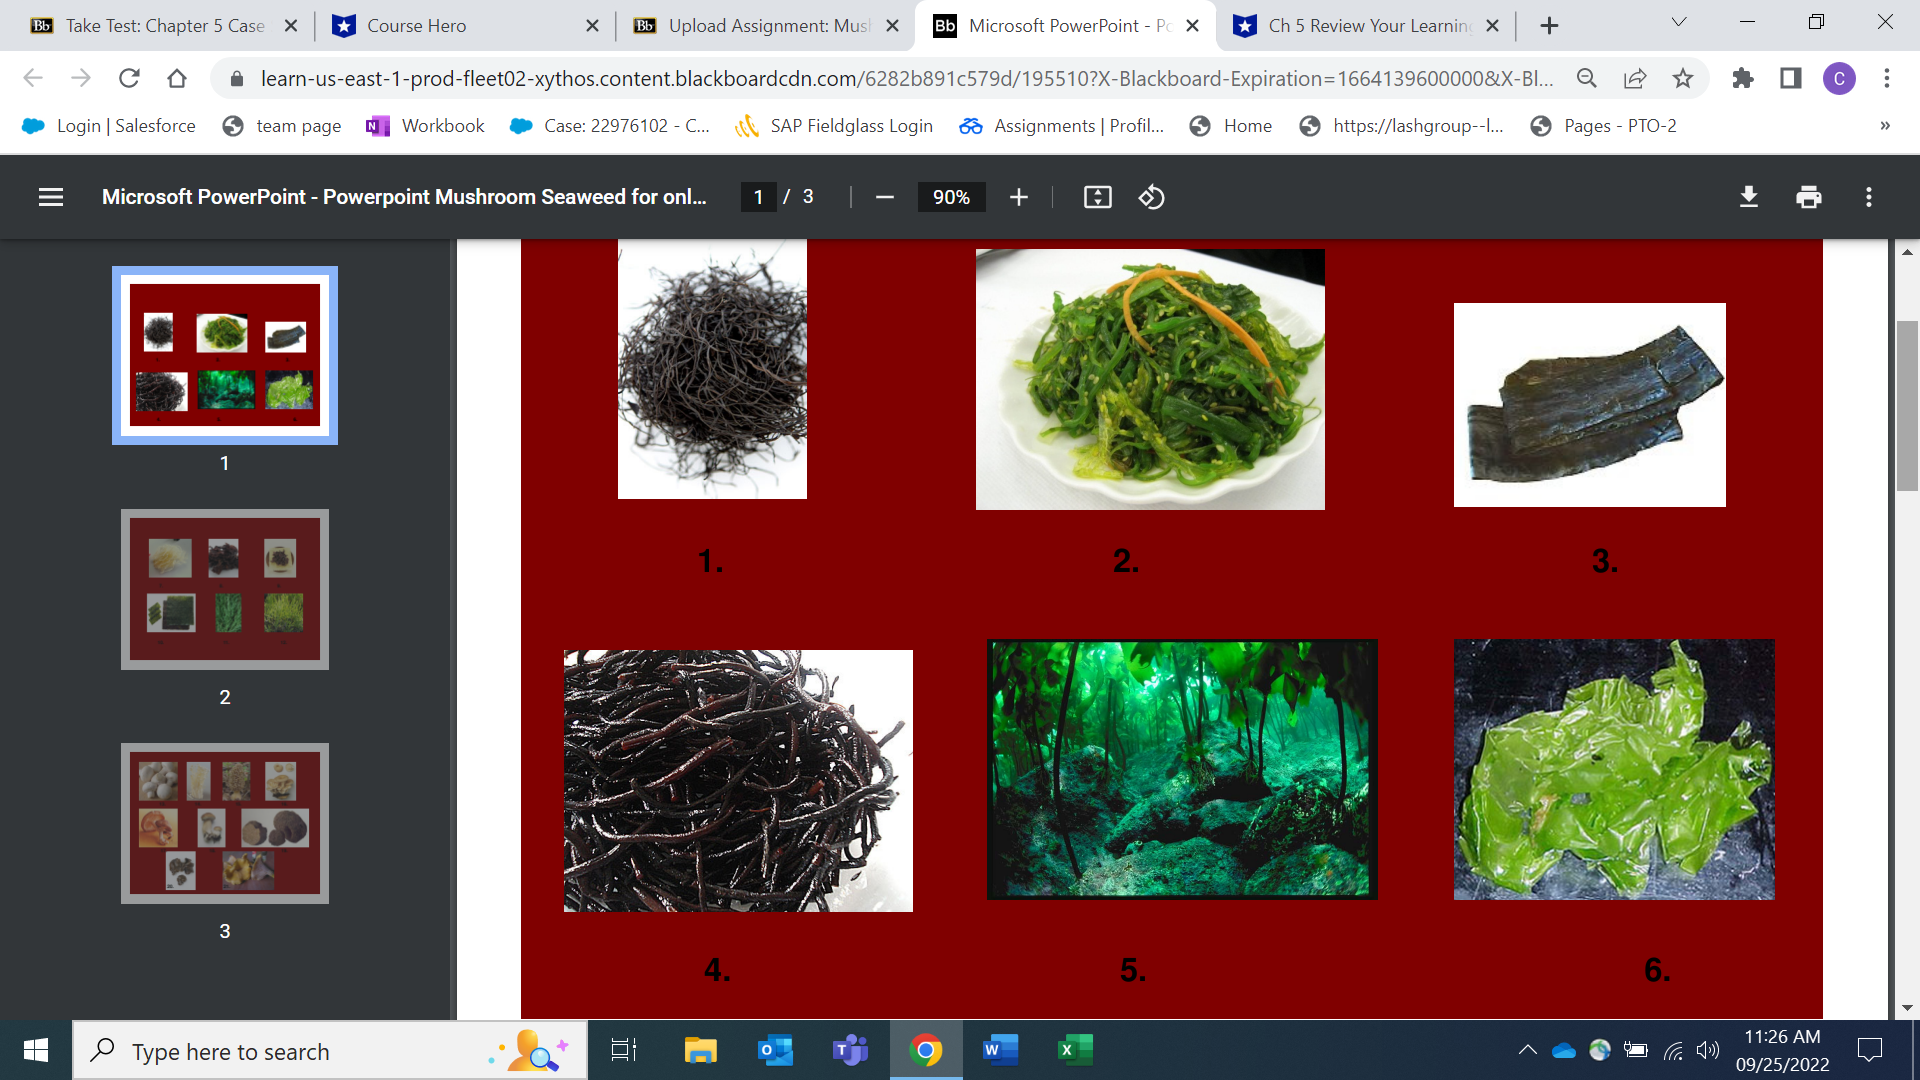Print the PDF document
This screenshot has width=1920, height=1080.
click(x=1808, y=197)
